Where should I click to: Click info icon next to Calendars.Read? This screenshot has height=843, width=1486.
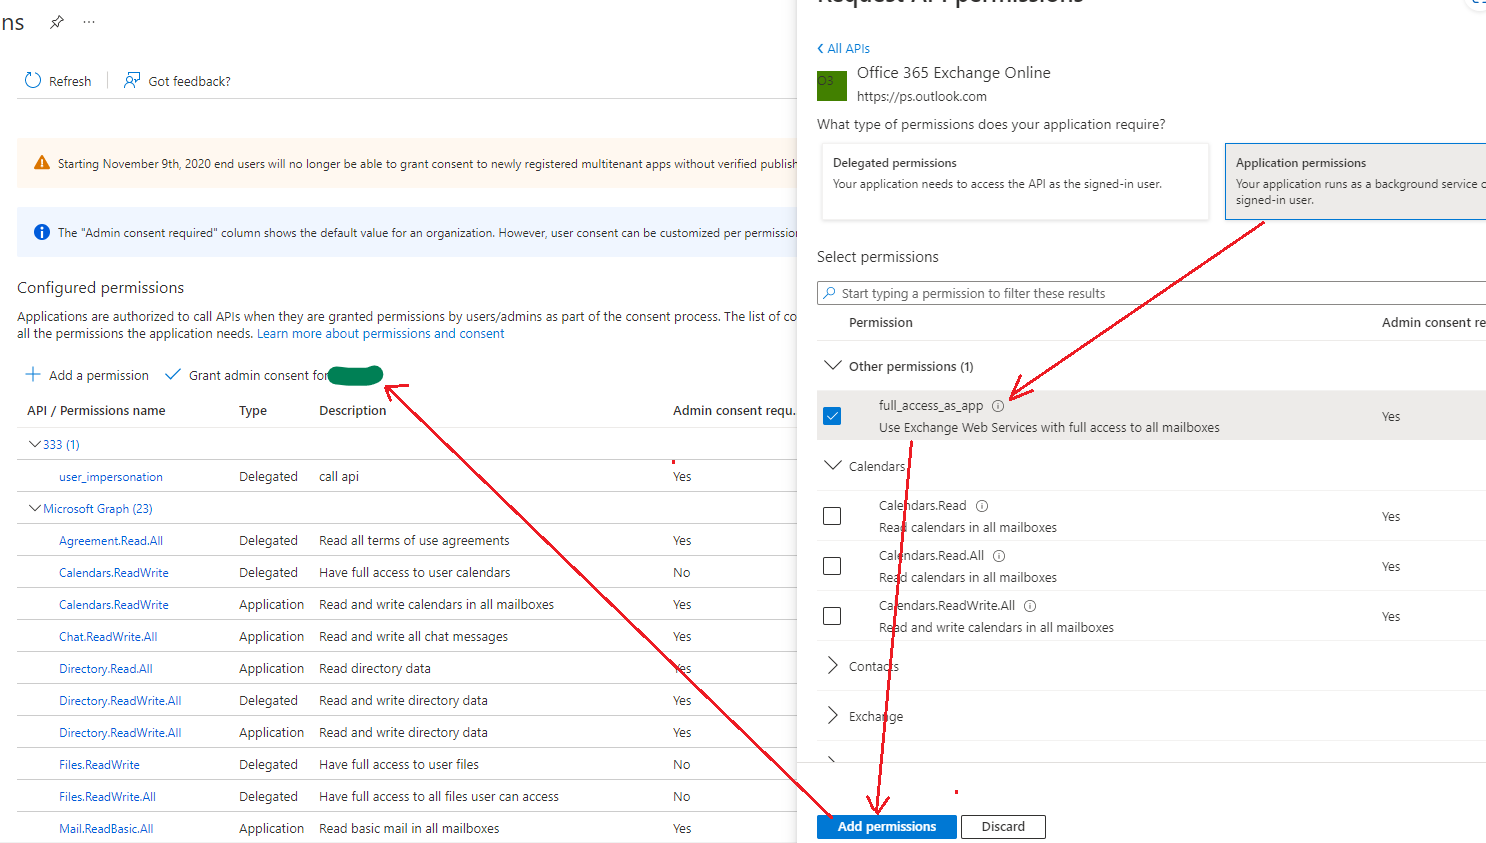982,506
